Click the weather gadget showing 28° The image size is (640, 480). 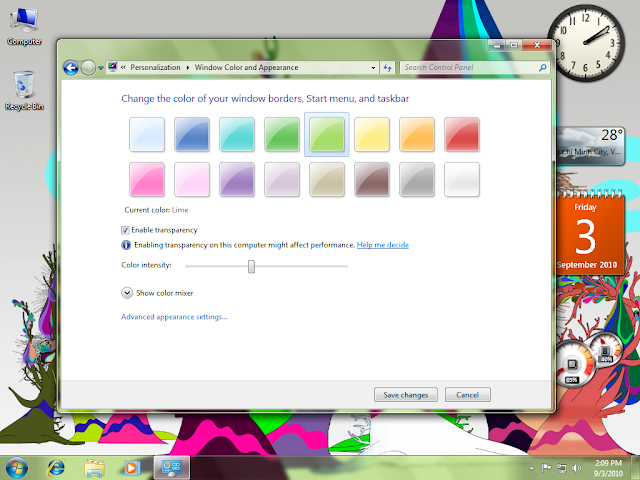[x=591, y=146]
